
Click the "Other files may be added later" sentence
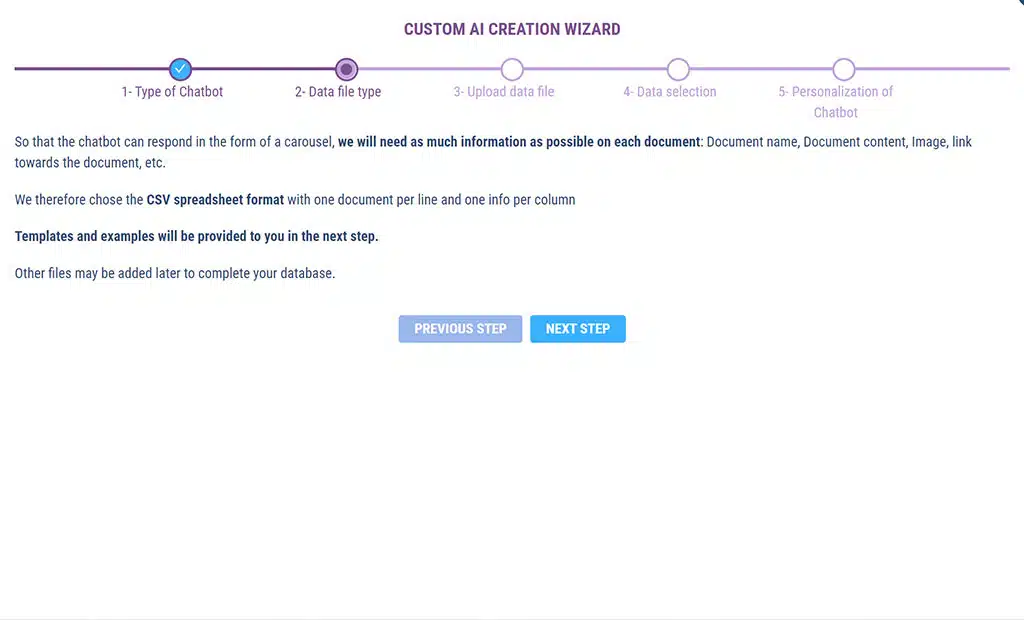coord(175,273)
